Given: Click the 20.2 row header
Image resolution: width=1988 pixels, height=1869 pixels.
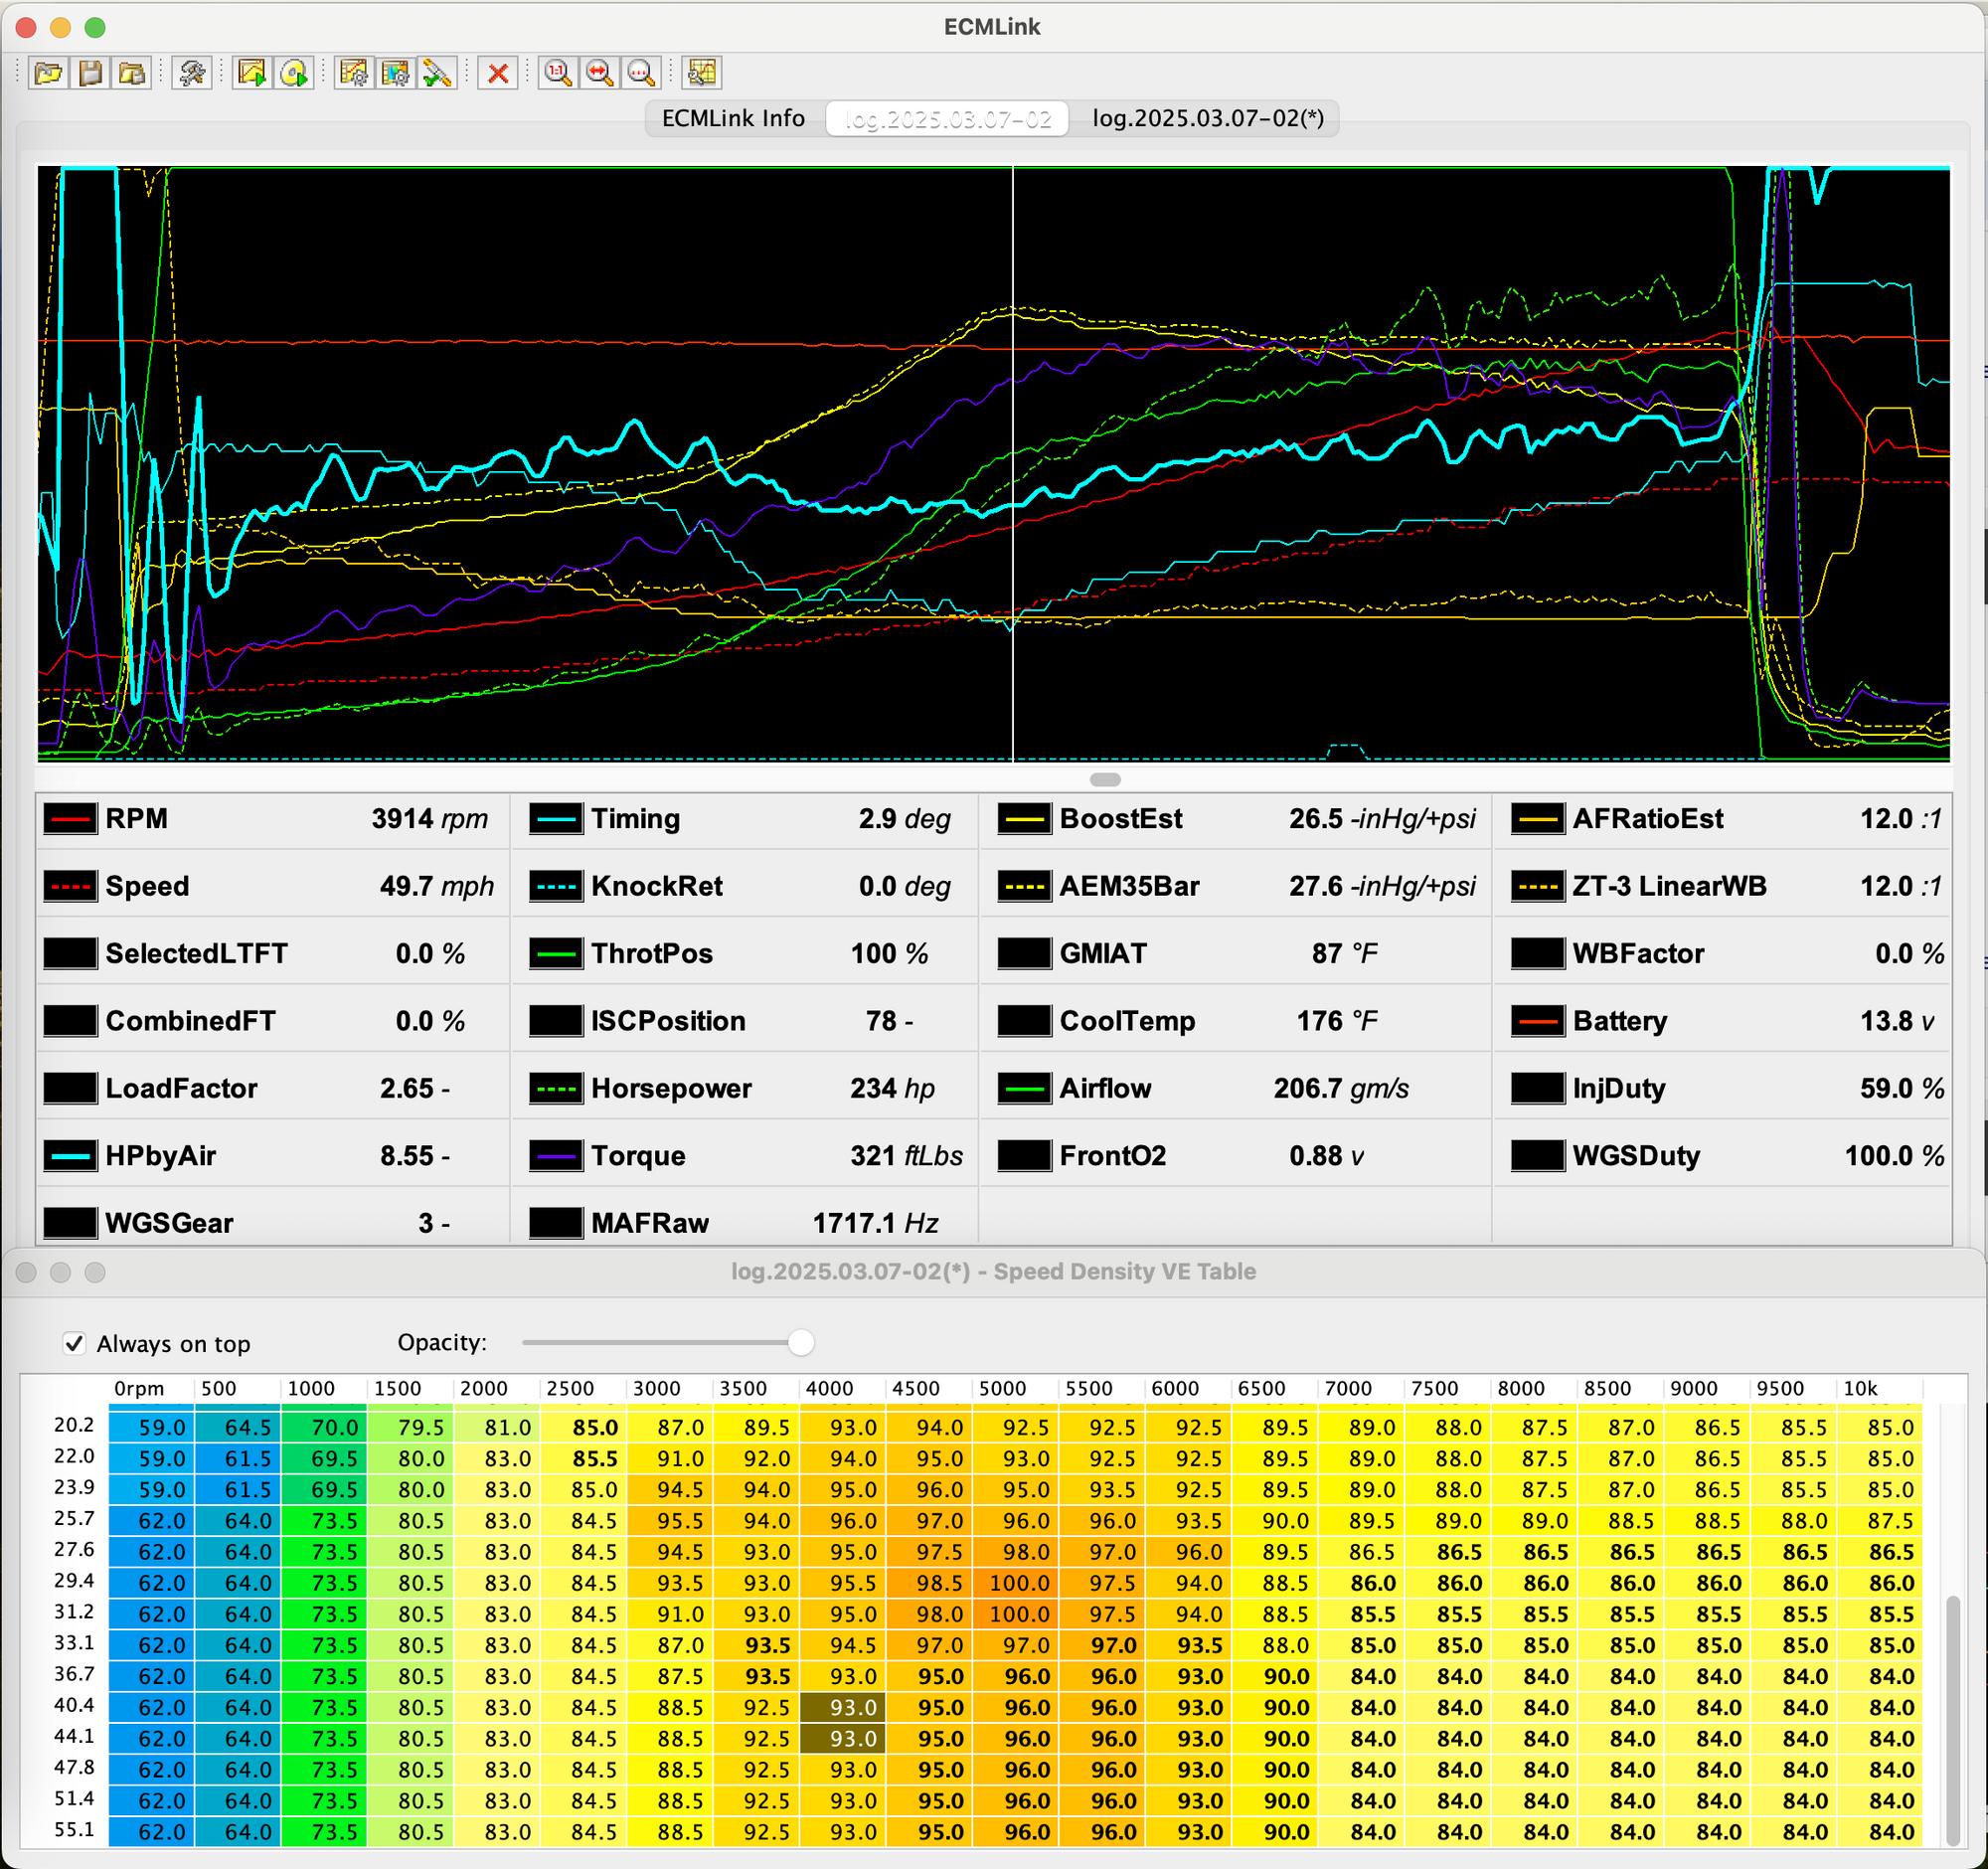Looking at the screenshot, I should point(74,1425).
